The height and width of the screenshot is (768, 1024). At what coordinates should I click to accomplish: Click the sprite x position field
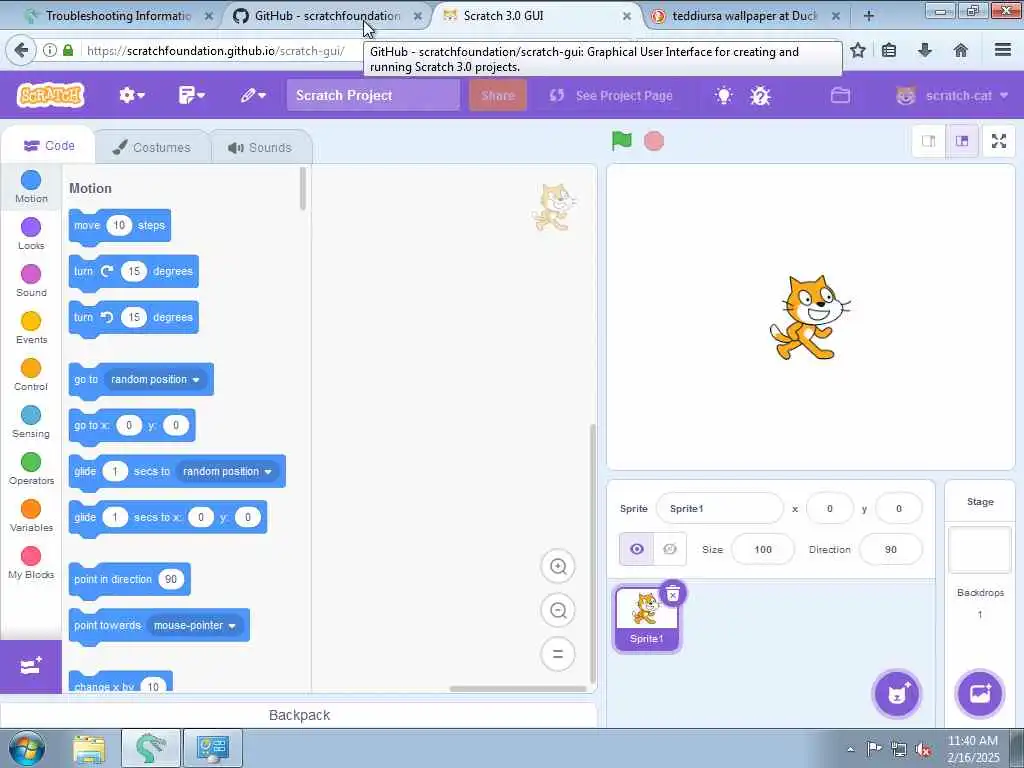click(830, 508)
